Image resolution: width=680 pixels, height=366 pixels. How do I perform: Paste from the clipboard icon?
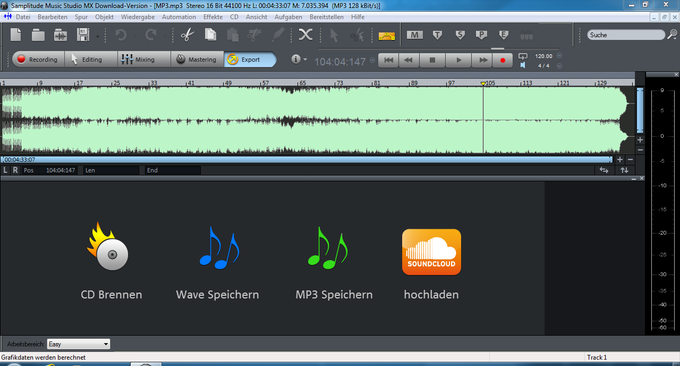tap(233, 35)
